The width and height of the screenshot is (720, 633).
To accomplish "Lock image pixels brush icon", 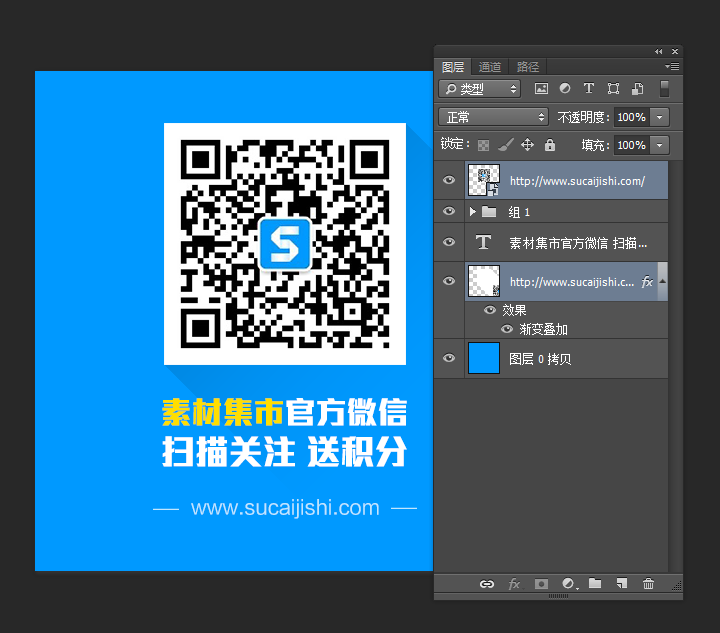I will (x=506, y=145).
